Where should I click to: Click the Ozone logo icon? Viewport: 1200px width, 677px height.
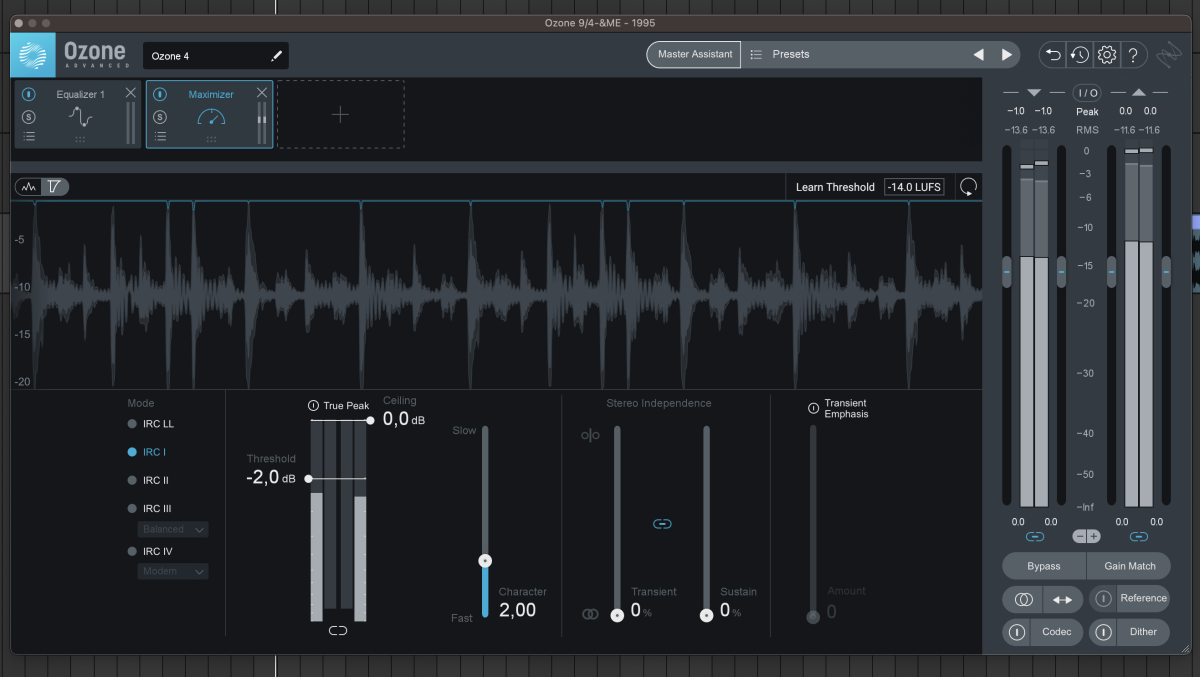tap(33, 55)
